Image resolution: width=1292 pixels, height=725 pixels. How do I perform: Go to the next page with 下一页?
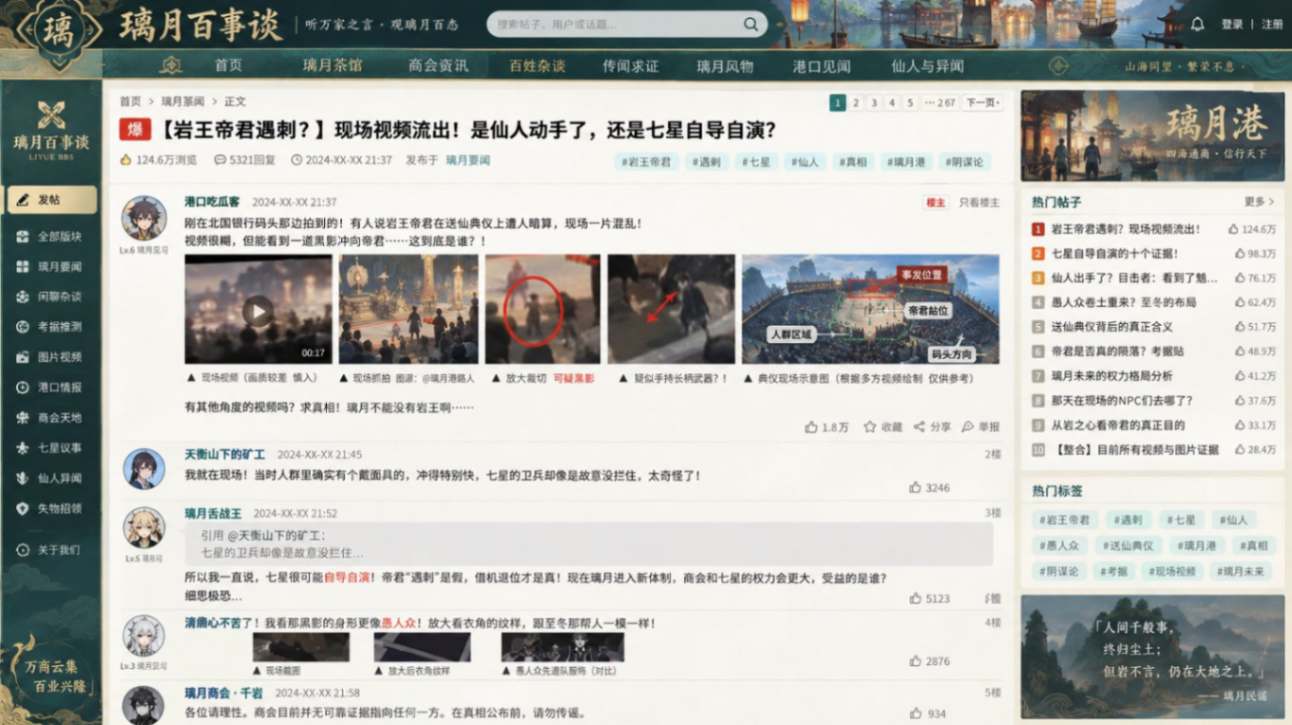(982, 102)
